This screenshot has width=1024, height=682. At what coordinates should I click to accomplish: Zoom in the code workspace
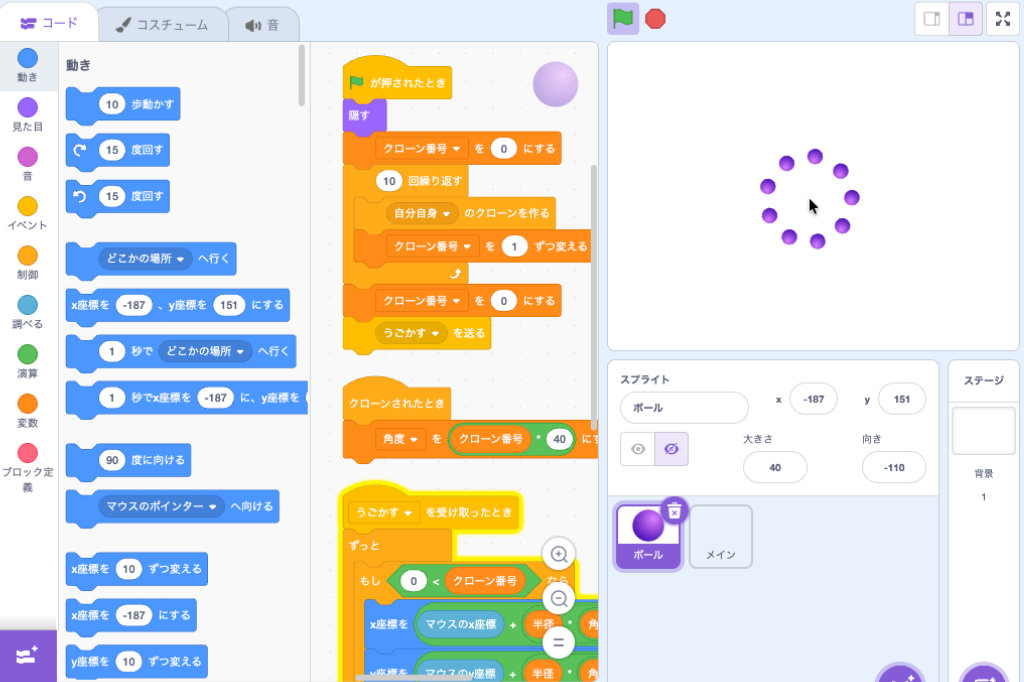[559, 553]
